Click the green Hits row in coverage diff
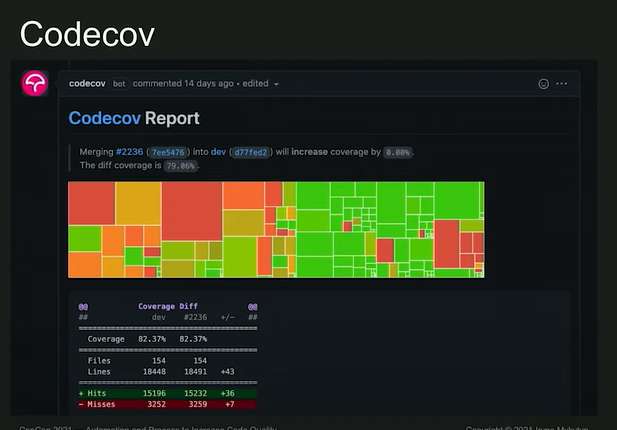The height and width of the screenshot is (430, 617). pos(168,393)
